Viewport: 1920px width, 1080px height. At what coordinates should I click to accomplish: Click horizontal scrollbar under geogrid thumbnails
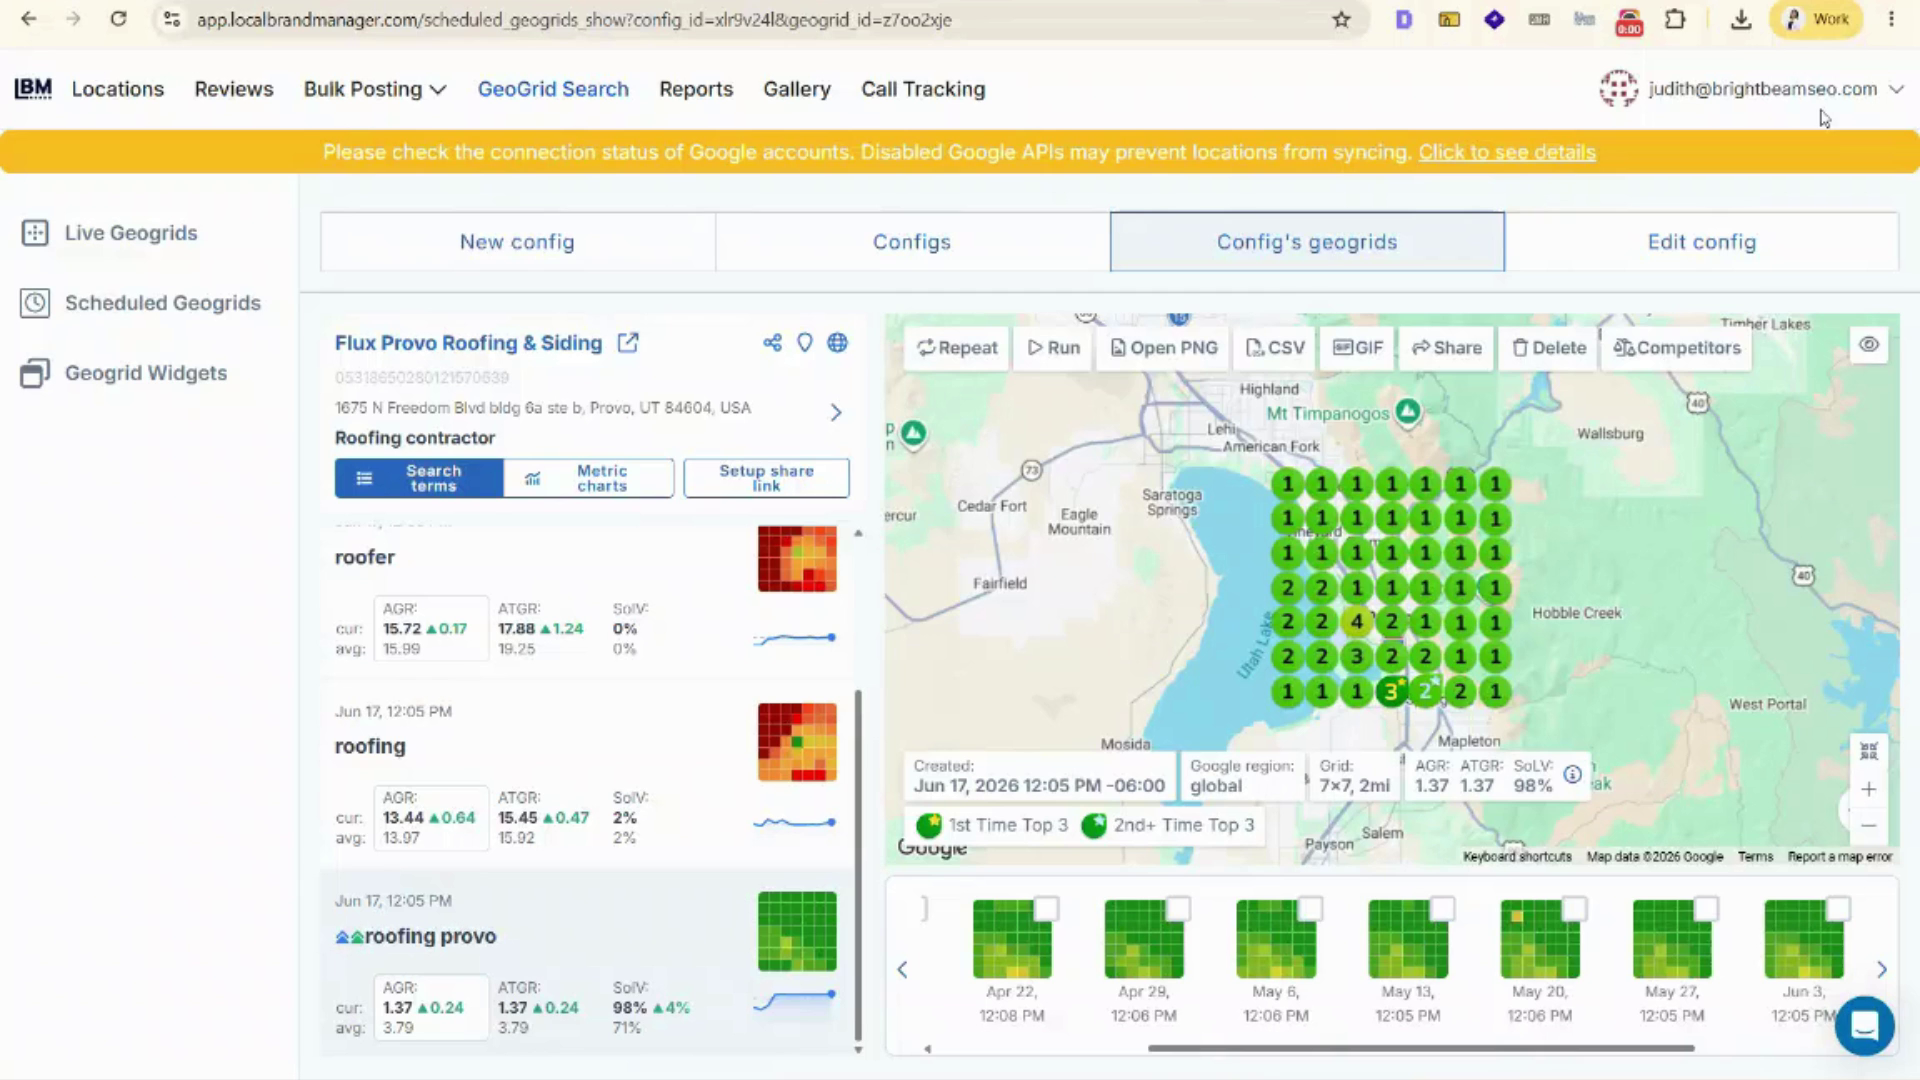click(1421, 1048)
